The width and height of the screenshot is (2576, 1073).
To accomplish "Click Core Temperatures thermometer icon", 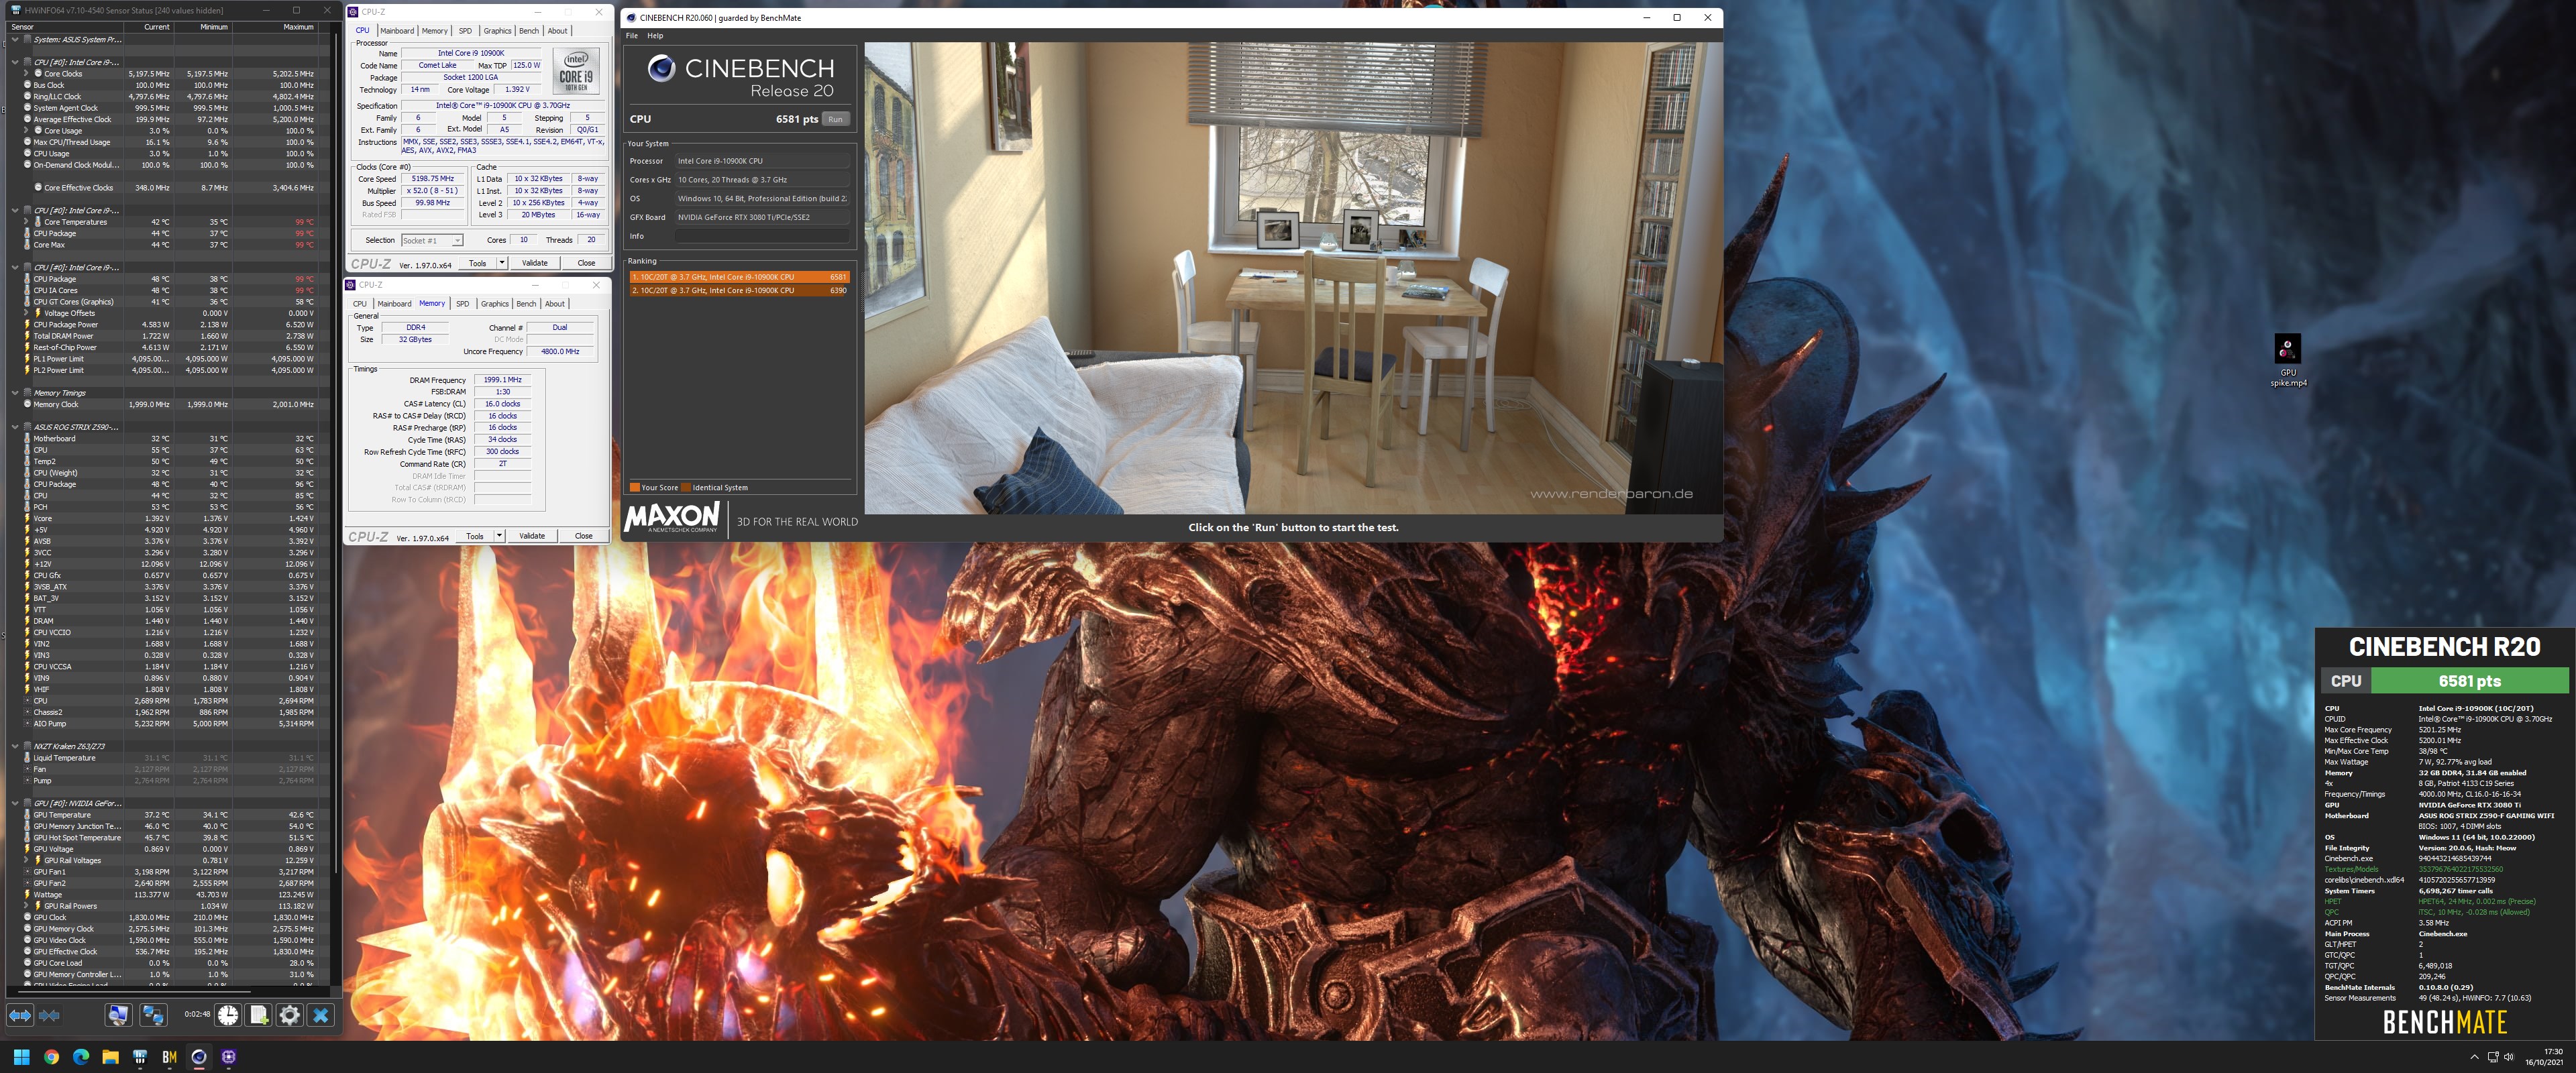I will click(38, 222).
